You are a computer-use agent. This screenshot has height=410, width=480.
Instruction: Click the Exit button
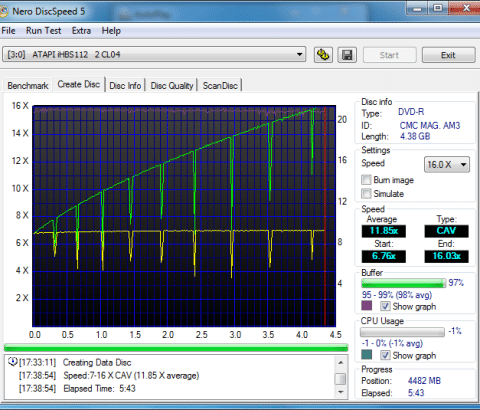[x=449, y=55]
